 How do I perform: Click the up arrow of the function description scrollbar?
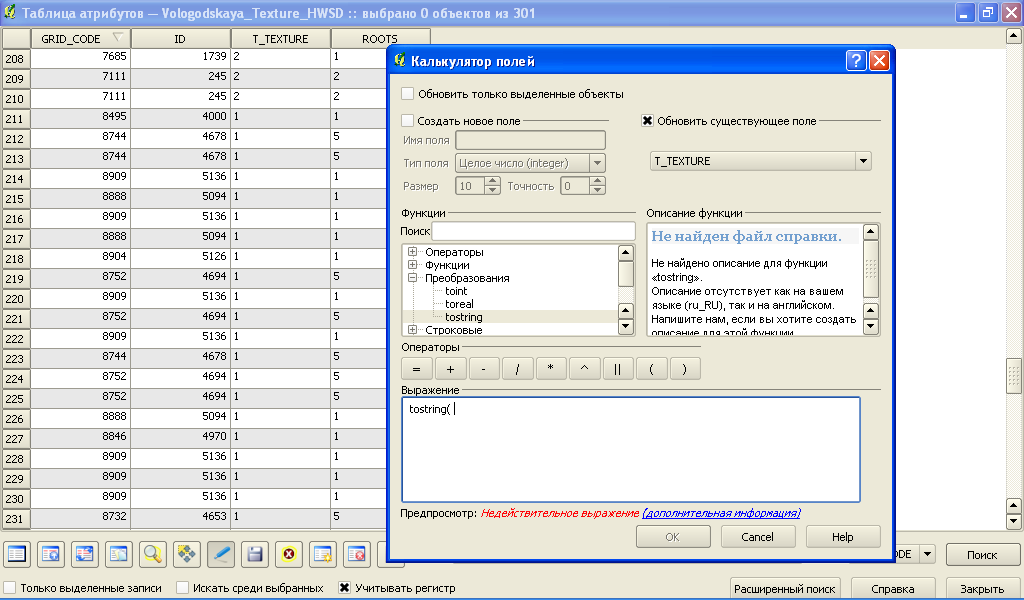871,232
